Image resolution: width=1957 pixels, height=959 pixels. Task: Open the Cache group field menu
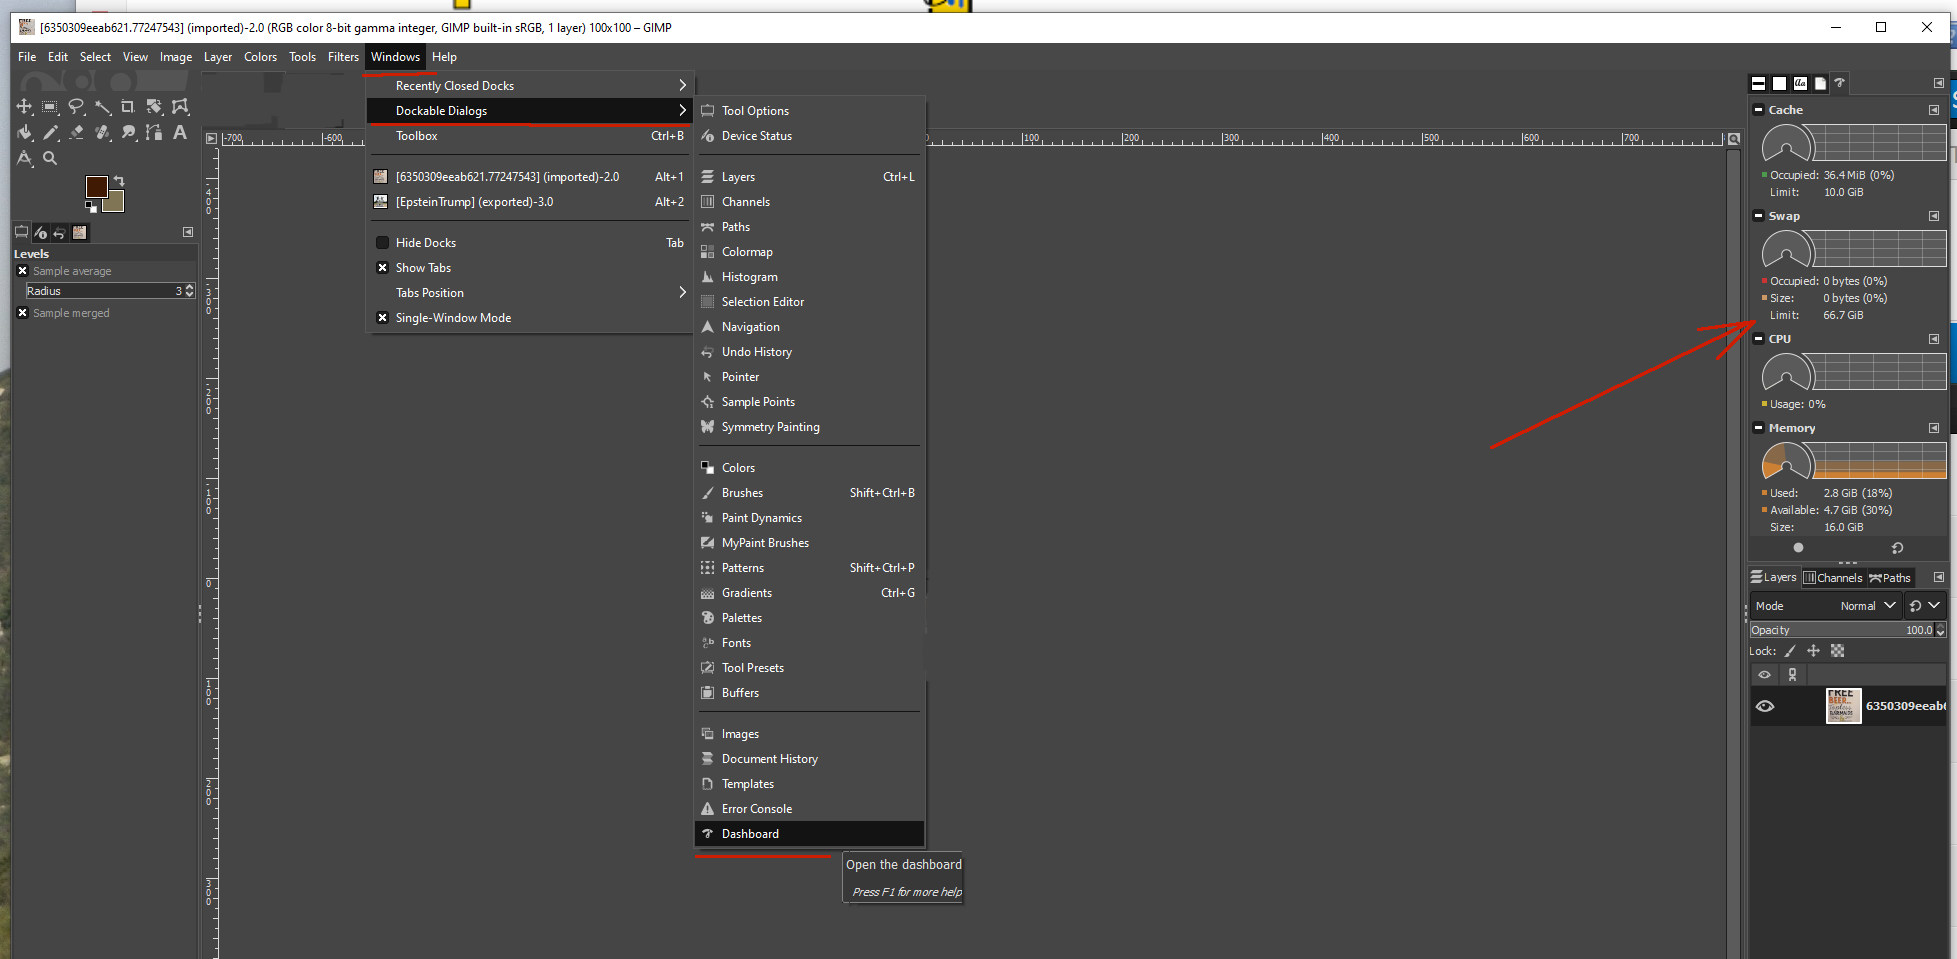1934,110
